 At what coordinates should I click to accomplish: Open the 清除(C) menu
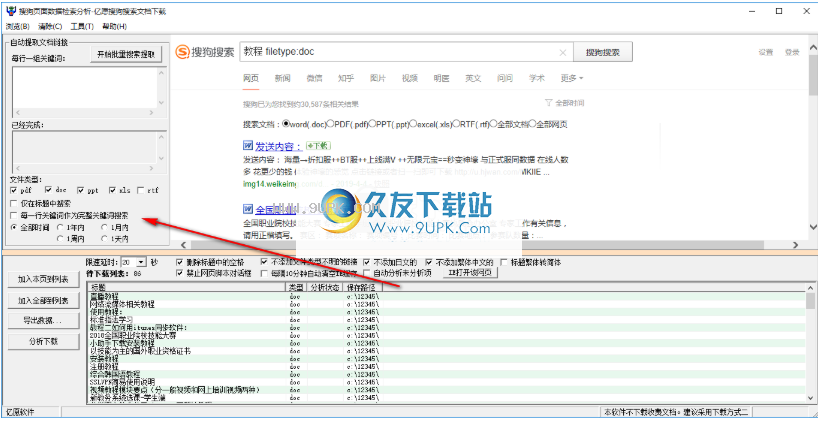point(50,26)
